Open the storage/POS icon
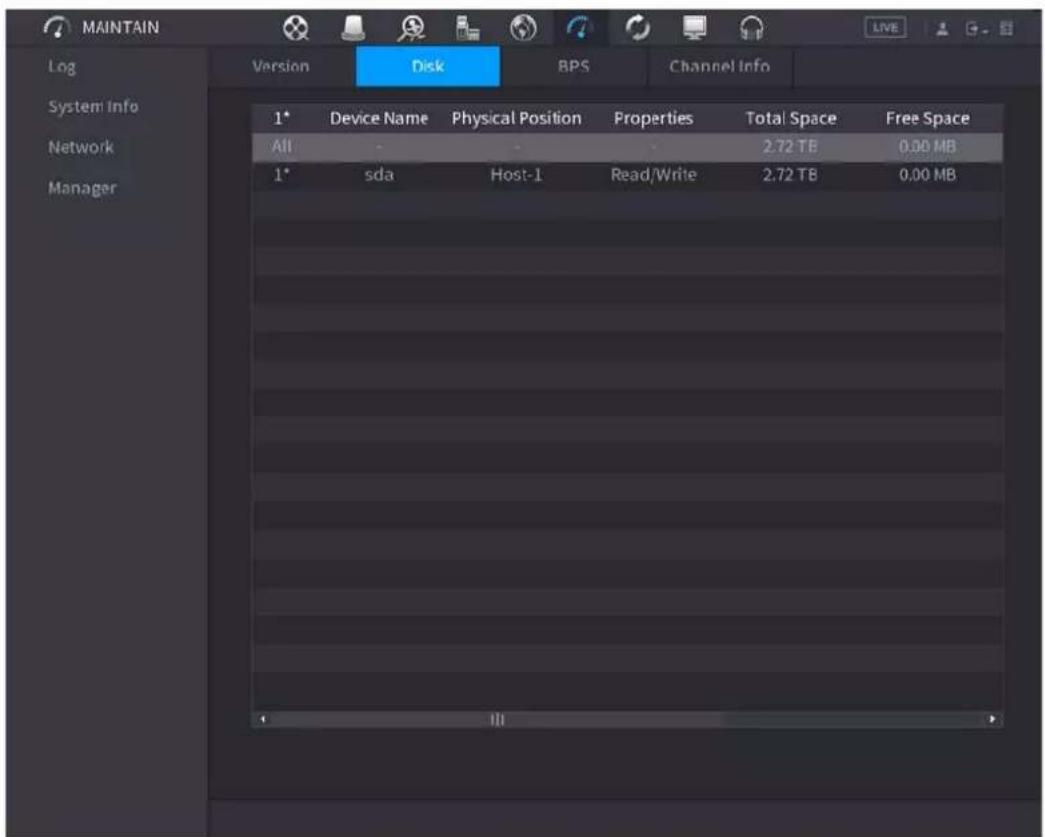1045x837 pixels. point(467,28)
